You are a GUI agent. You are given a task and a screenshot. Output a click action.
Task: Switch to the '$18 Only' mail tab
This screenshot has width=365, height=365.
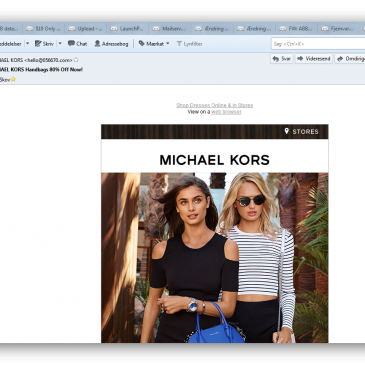43,29
